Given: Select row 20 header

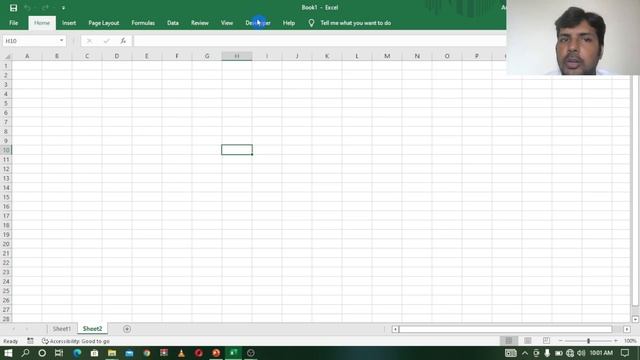Looking at the screenshot, I should tap(6, 244).
